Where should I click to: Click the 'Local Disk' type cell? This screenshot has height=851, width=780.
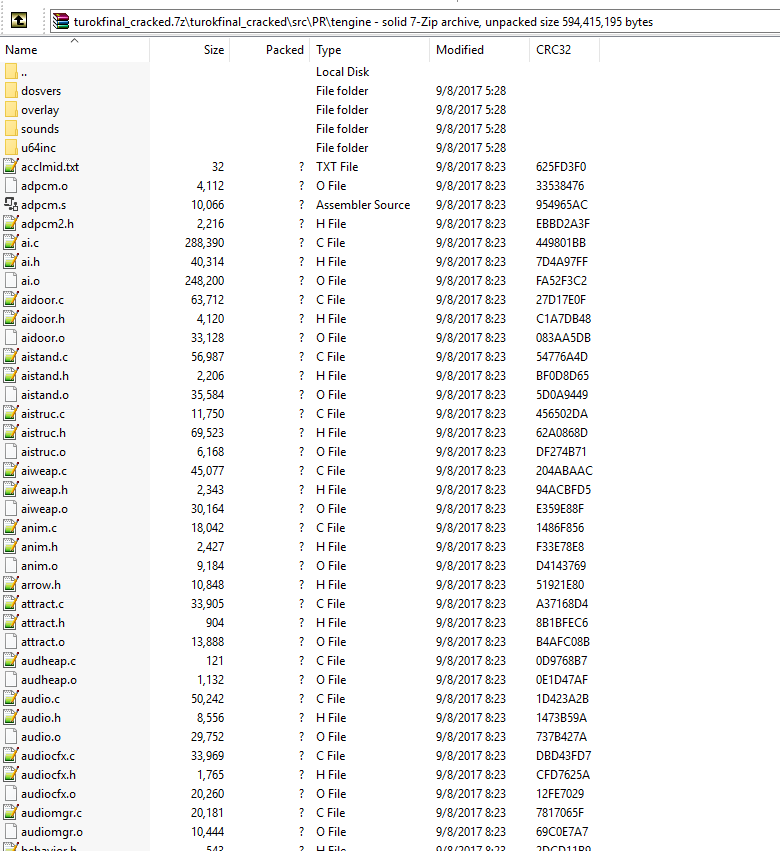[342, 72]
